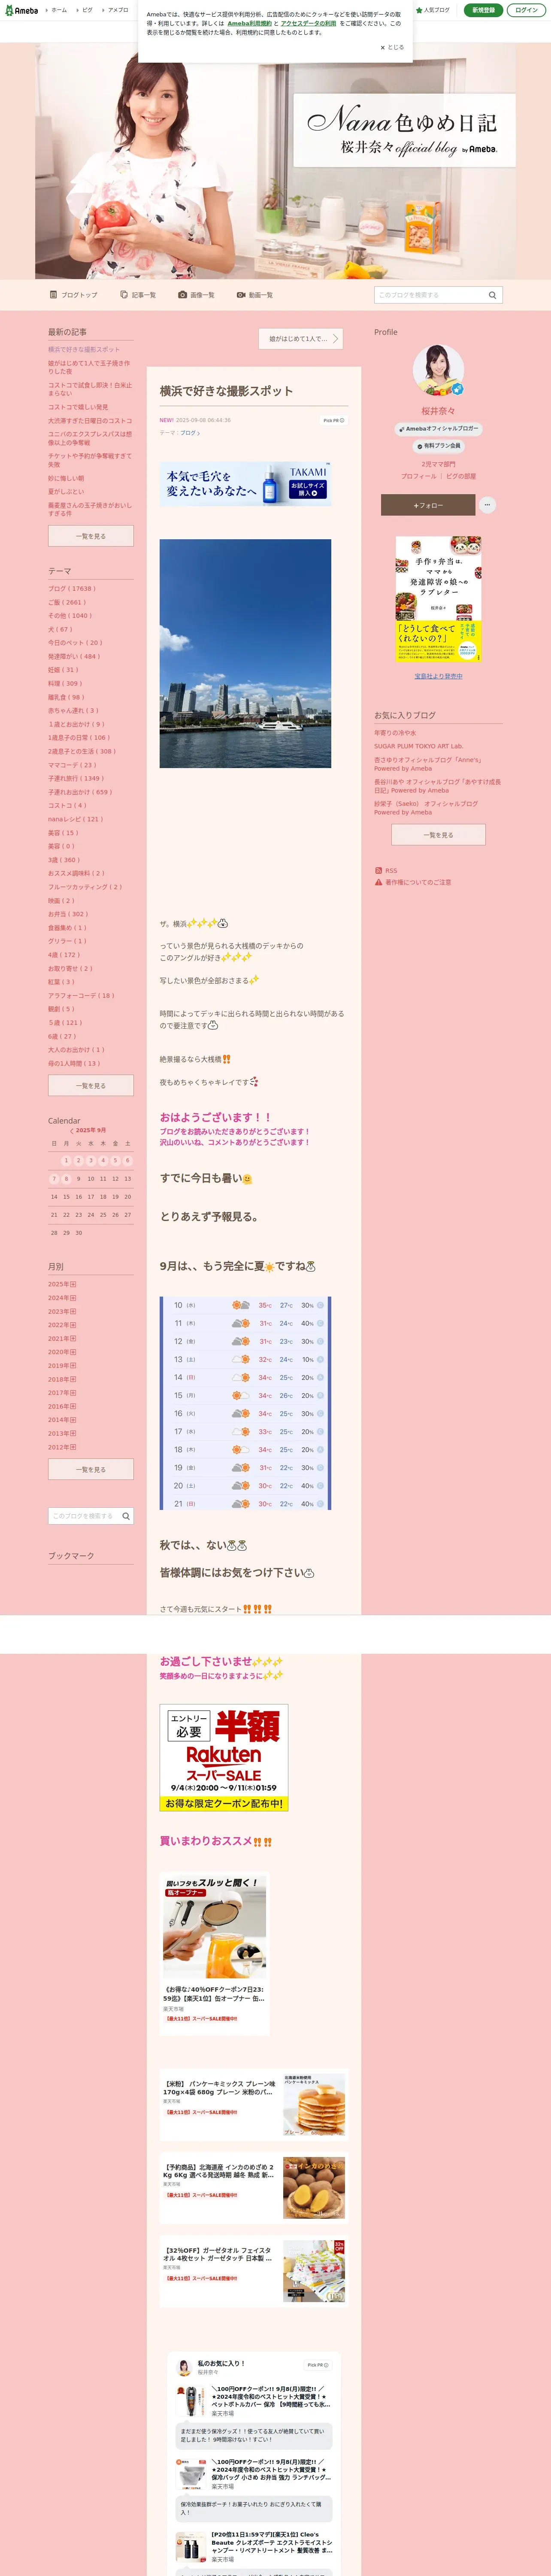Open the アクセスデータの利用 link

(x=308, y=23)
